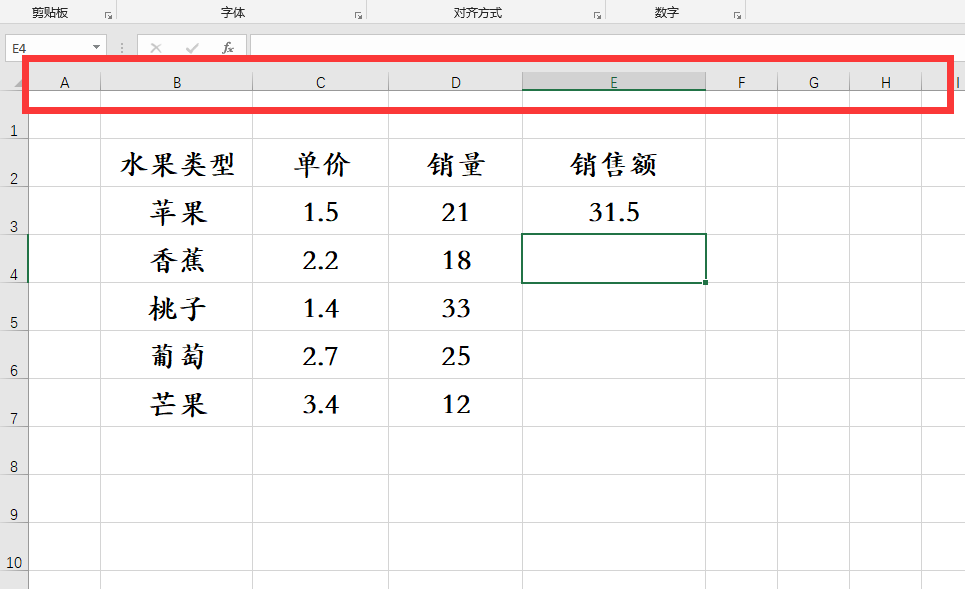
Task: Click the sales volume cell 25
Action: pyautogui.click(x=455, y=355)
